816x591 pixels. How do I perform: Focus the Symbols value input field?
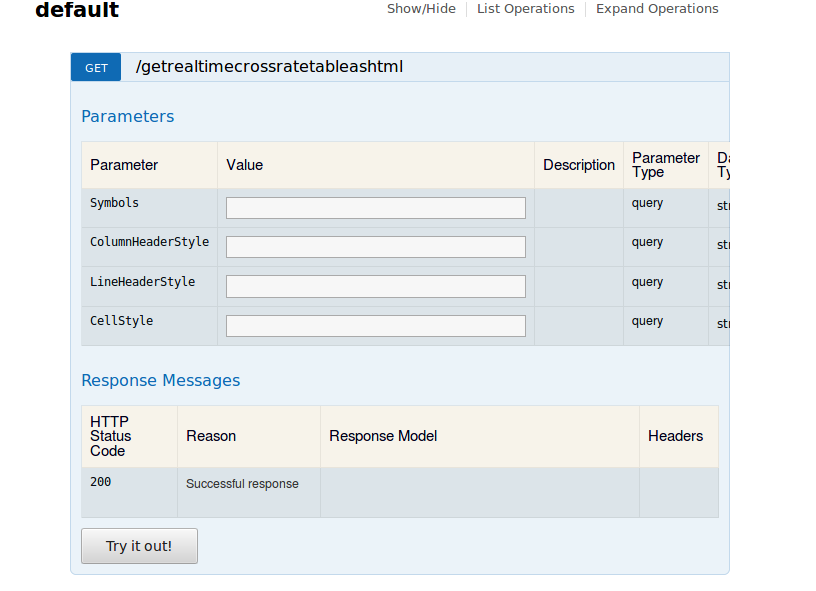click(x=375, y=208)
